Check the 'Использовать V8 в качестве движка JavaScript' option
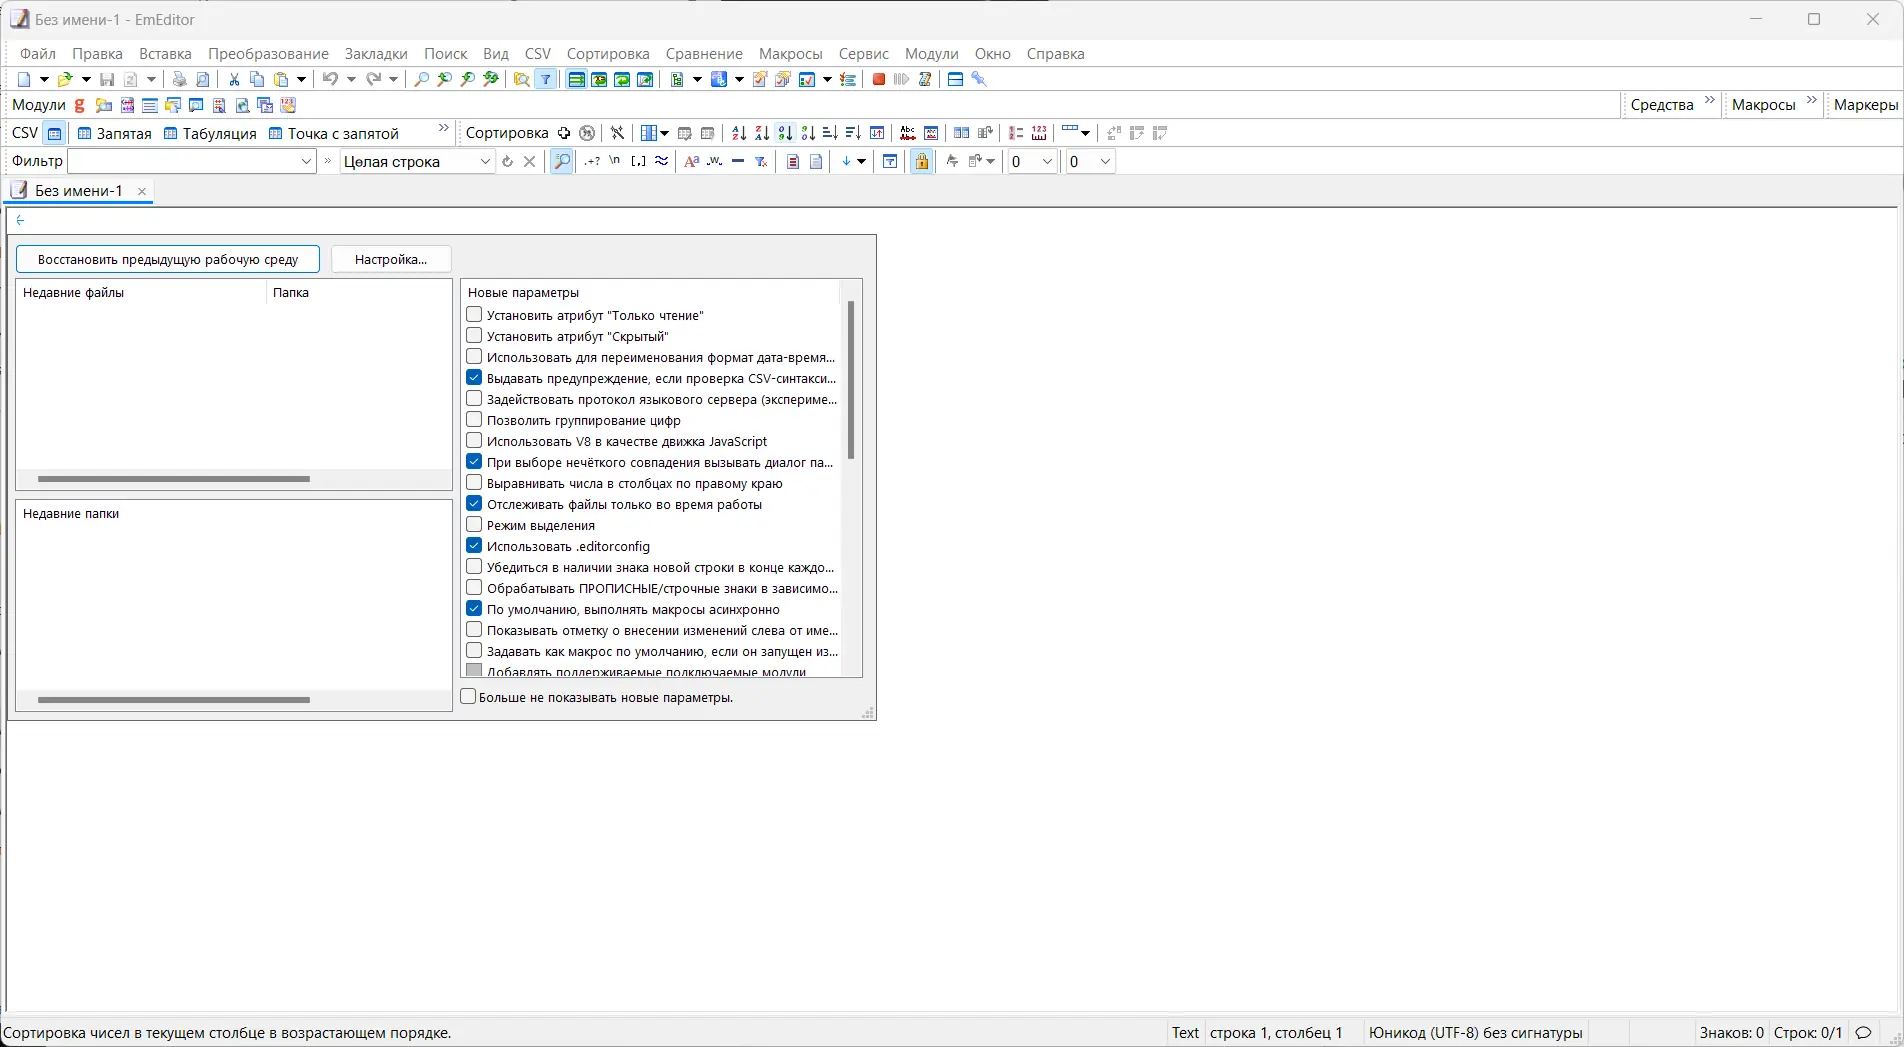The height and width of the screenshot is (1047, 1904). coord(474,440)
